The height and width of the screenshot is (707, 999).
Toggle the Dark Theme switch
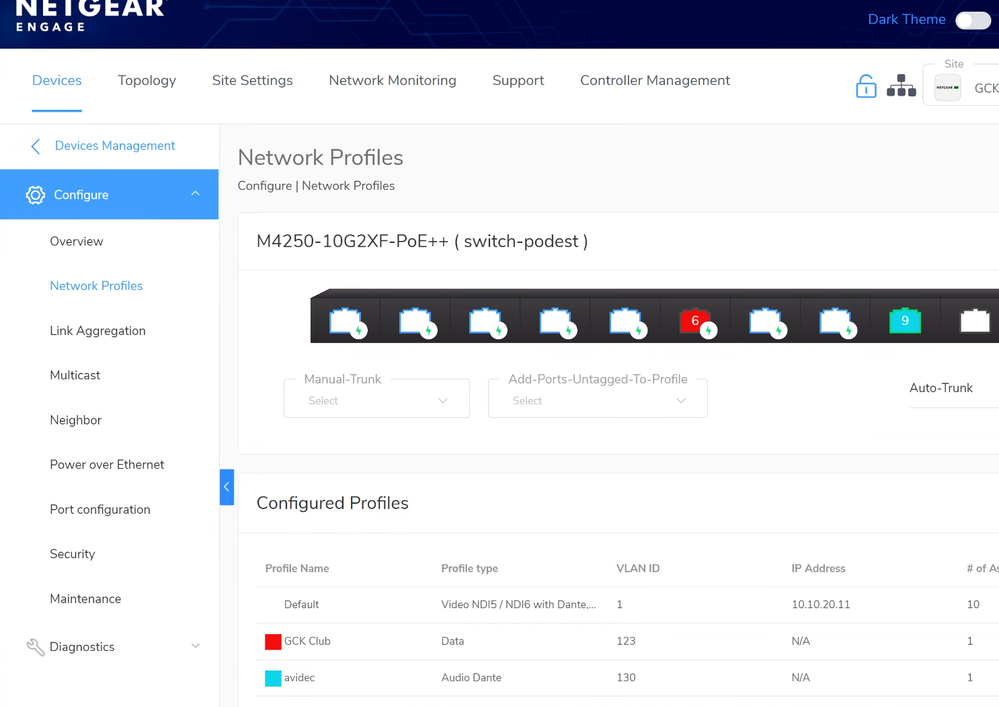[x=972, y=20]
